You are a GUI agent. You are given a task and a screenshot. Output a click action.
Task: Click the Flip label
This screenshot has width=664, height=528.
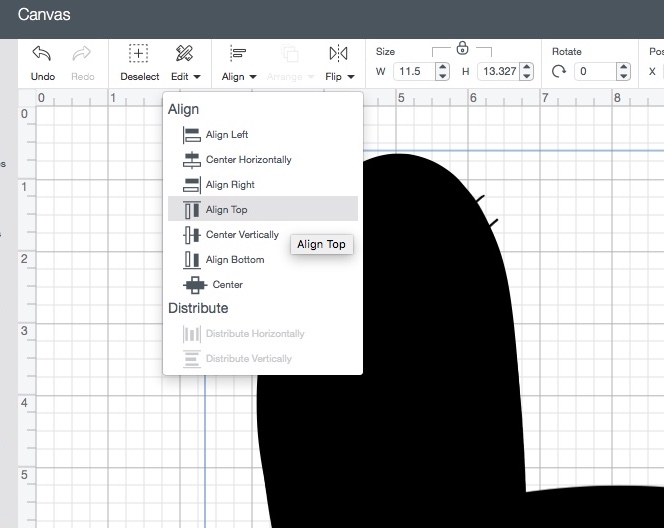pyautogui.click(x=333, y=77)
